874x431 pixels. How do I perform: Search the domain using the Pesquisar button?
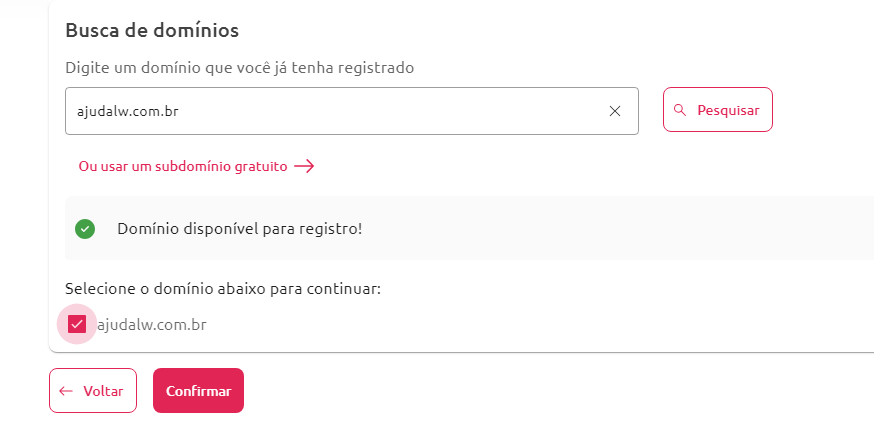[718, 109]
